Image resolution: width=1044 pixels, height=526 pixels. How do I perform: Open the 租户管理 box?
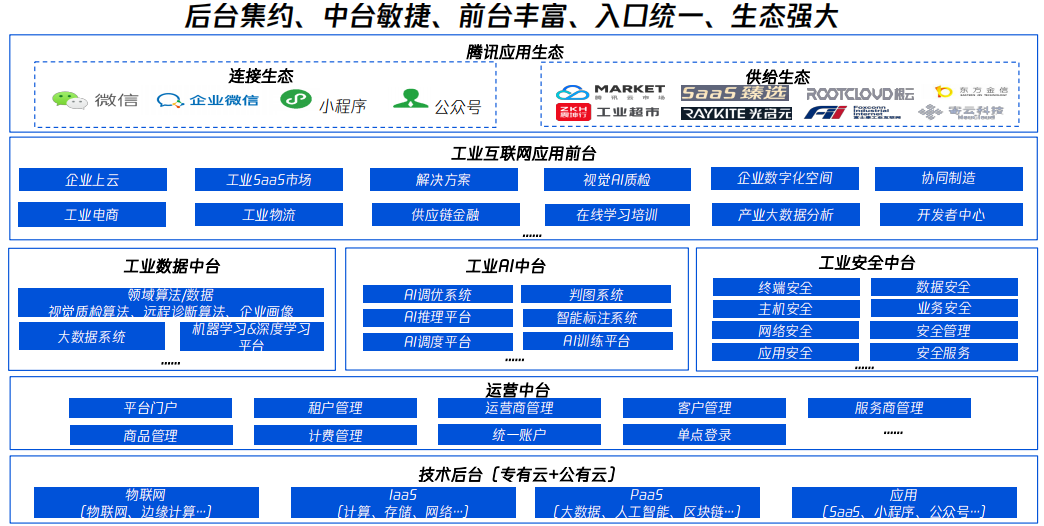(x=335, y=408)
